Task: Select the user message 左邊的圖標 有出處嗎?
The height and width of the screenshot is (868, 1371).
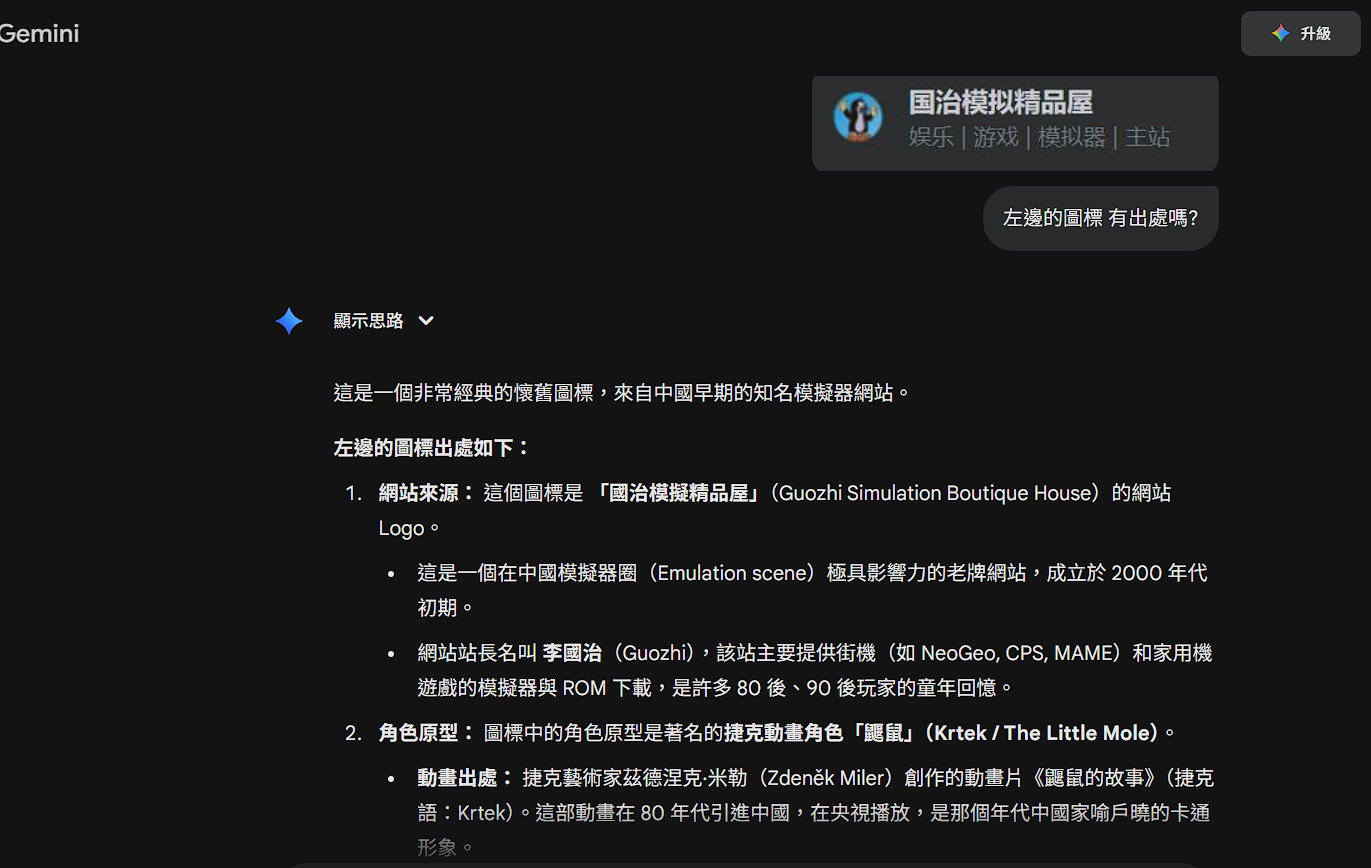Action: (1100, 218)
